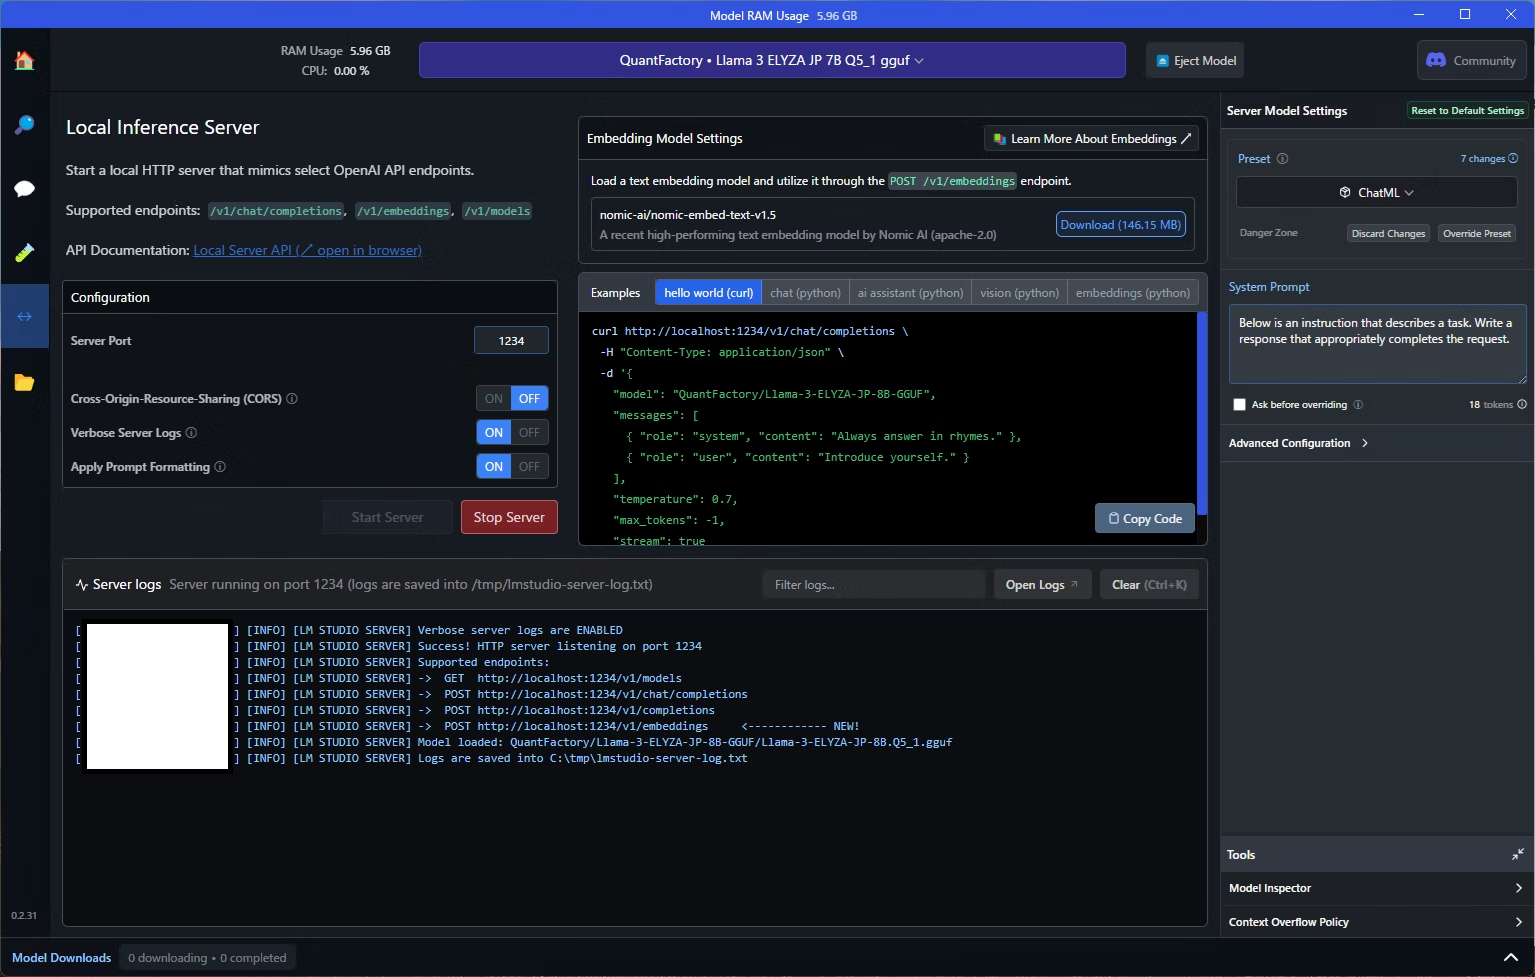Click info icon beside Verbose Server Logs
This screenshot has height=977, width=1535.
[x=191, y=432]
